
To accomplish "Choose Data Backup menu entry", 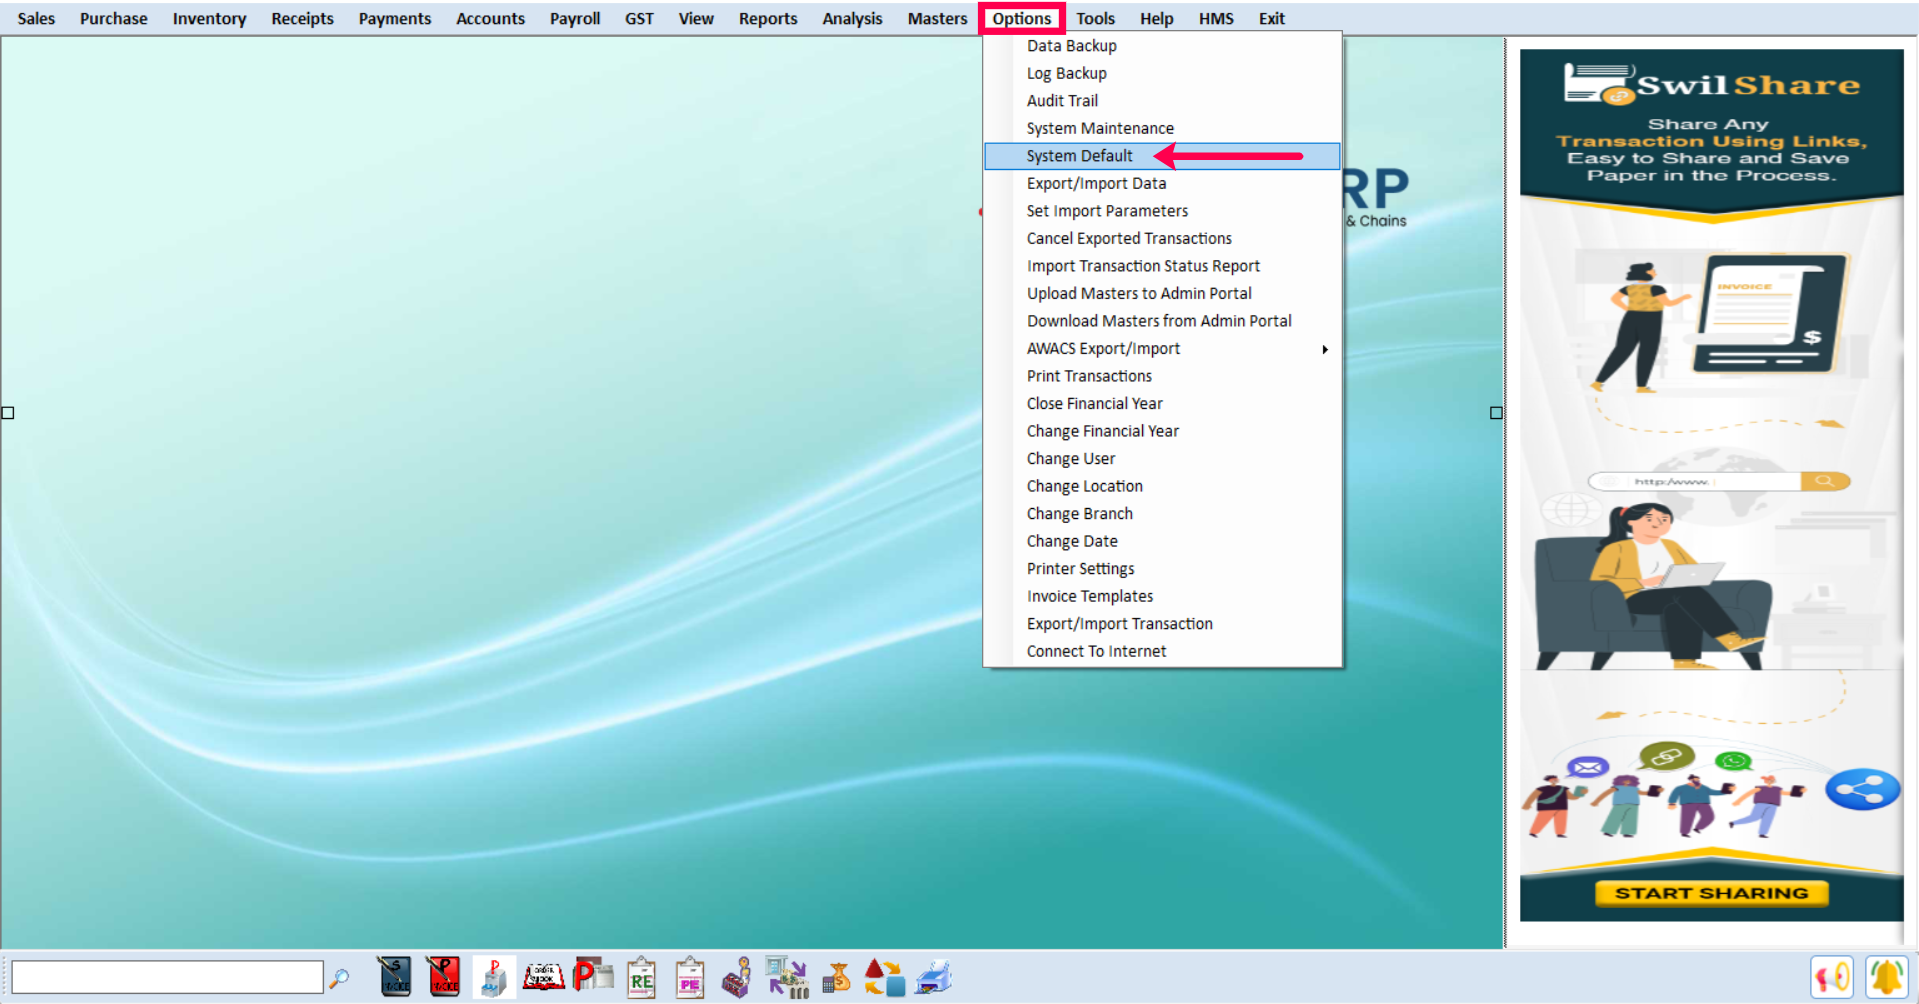I will tap(1071, 46).
